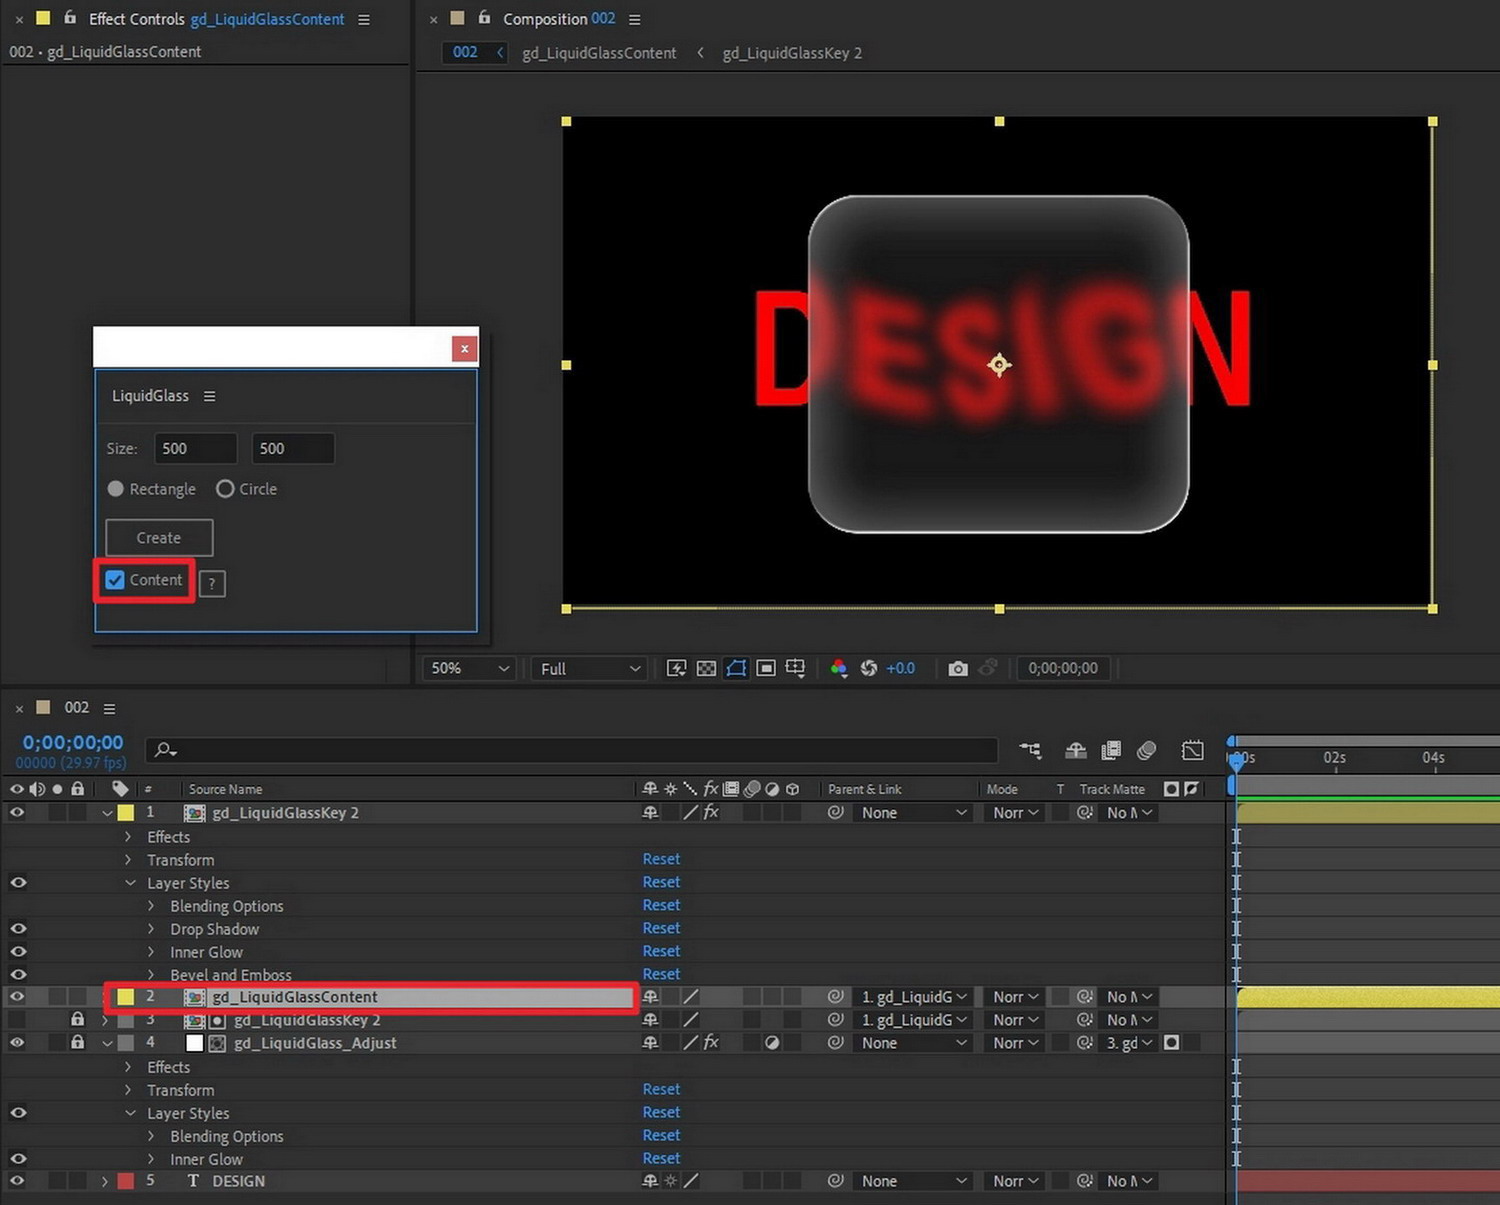Screen dimensions: 1500x1205
Task: Toggle Fast Previews in the viewer toolbar
Action: tap(676, 668)
